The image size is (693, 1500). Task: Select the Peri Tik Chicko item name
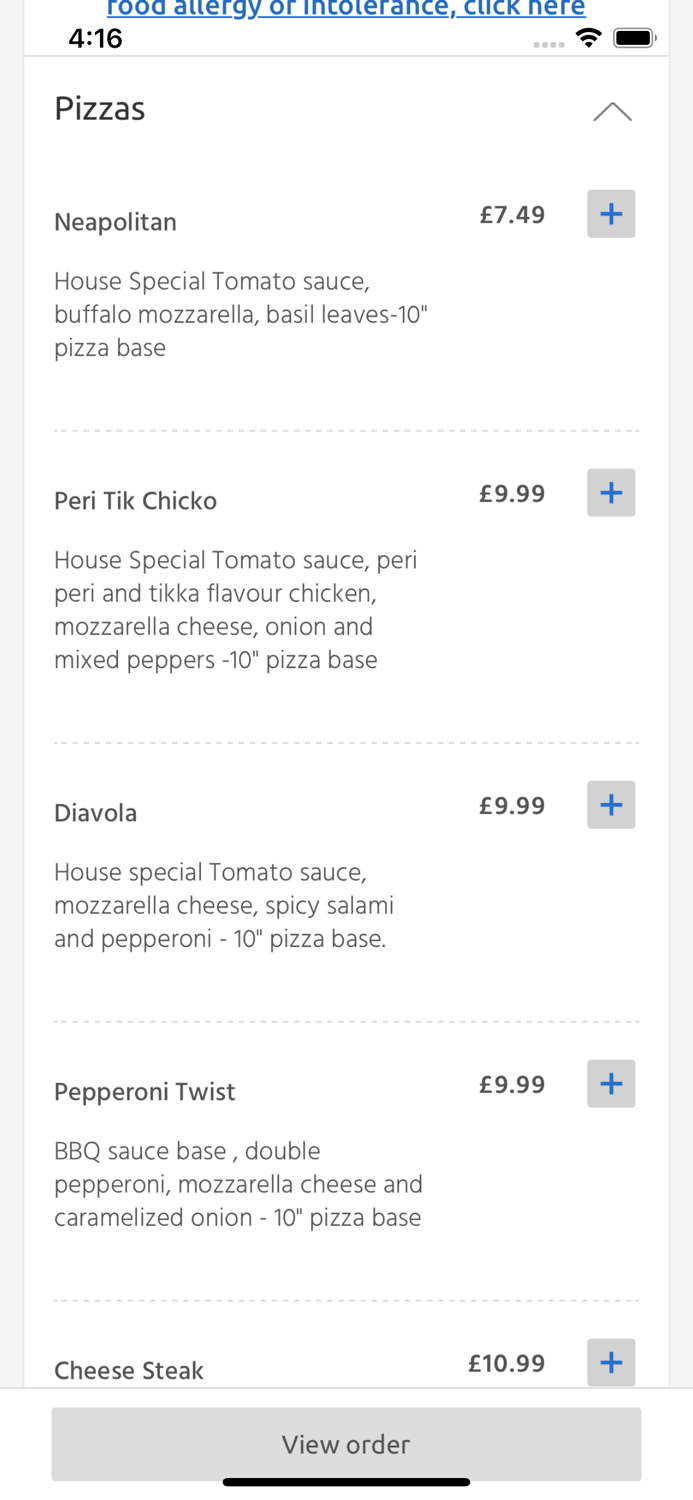[x=135, y=501]
